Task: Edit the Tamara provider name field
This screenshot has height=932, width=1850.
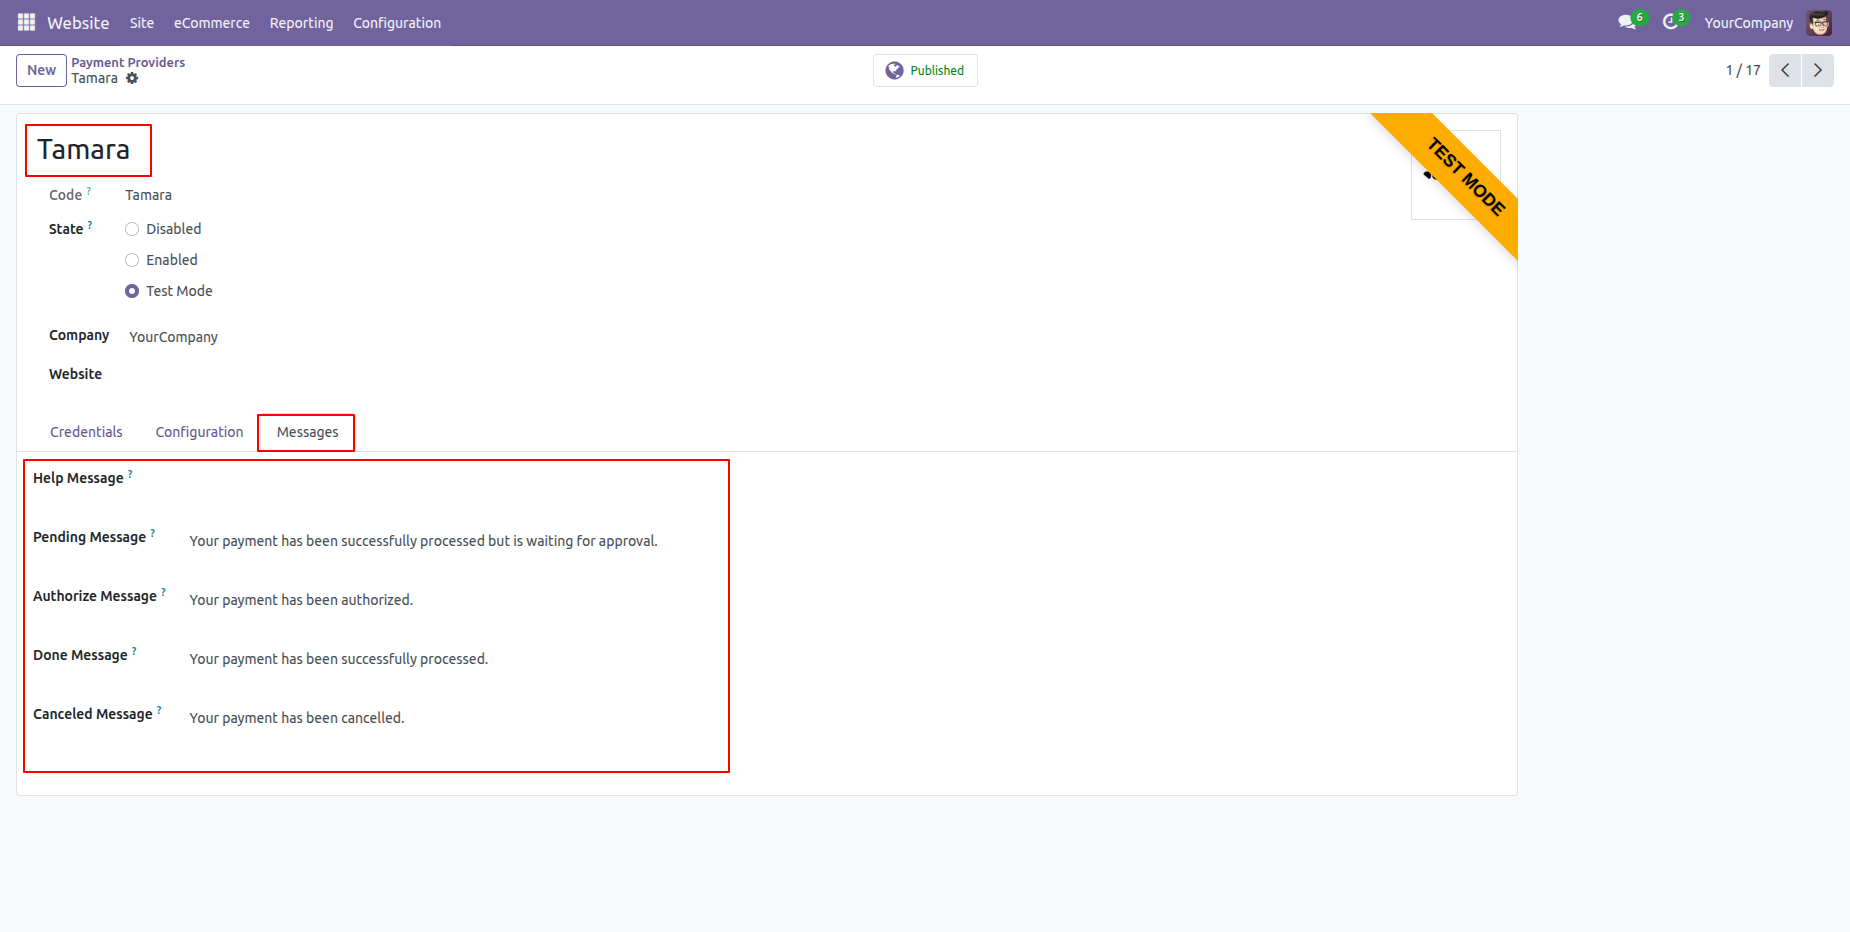Action: pos(84,149)
